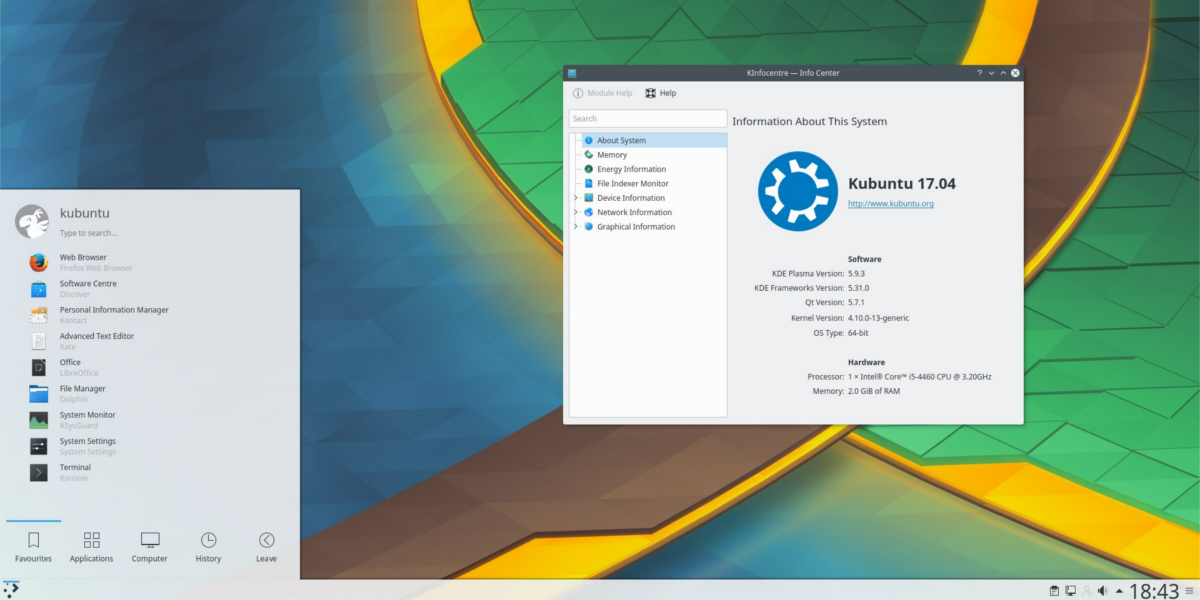Open the audio volume tray icon

pos(1102,590)
